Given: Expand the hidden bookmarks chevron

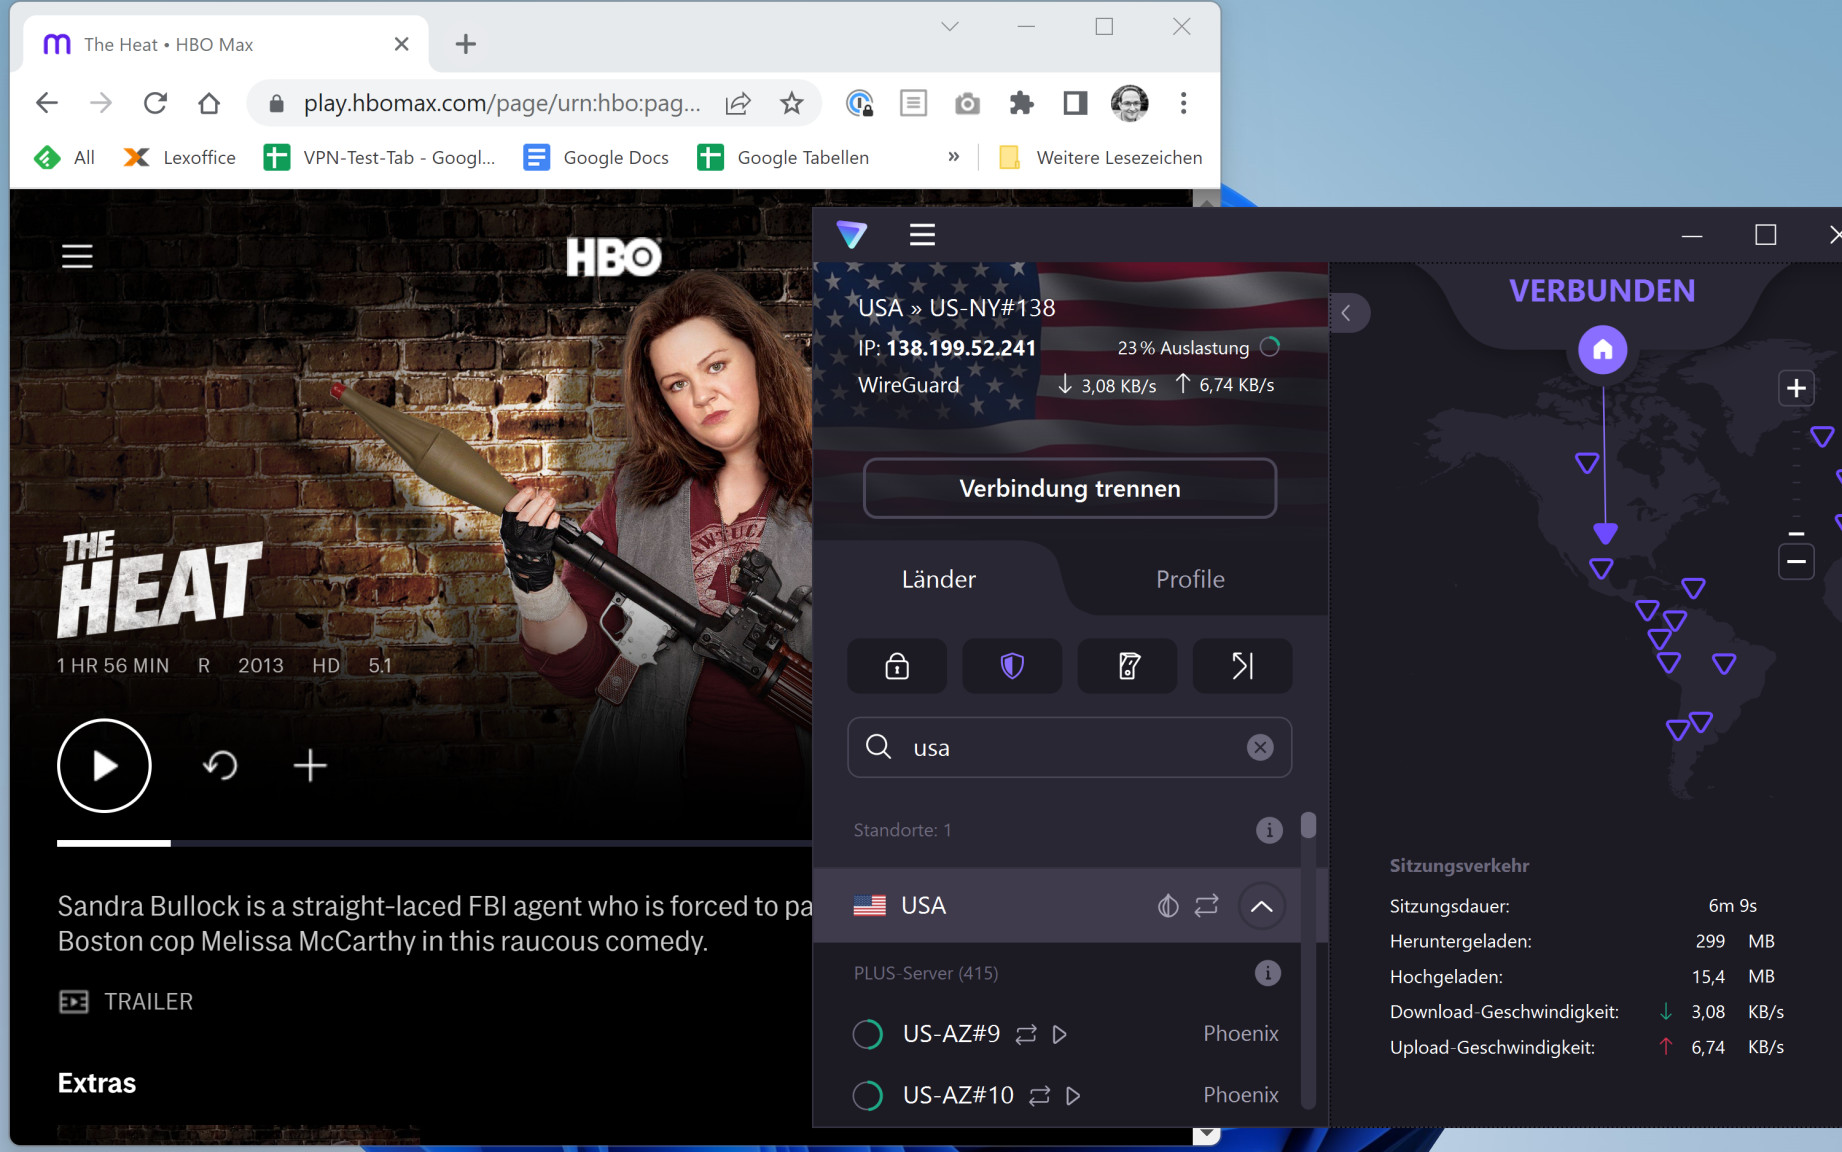Looking at the screenshot, I should click(953, 156).
